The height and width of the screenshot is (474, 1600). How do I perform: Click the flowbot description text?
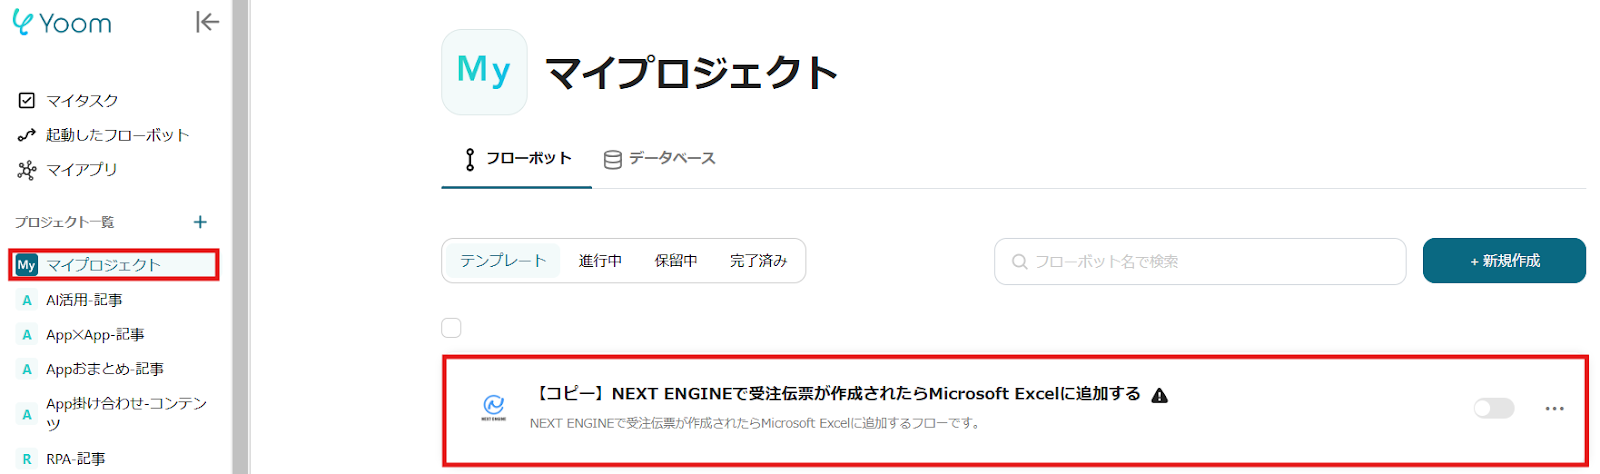point(756,424)
